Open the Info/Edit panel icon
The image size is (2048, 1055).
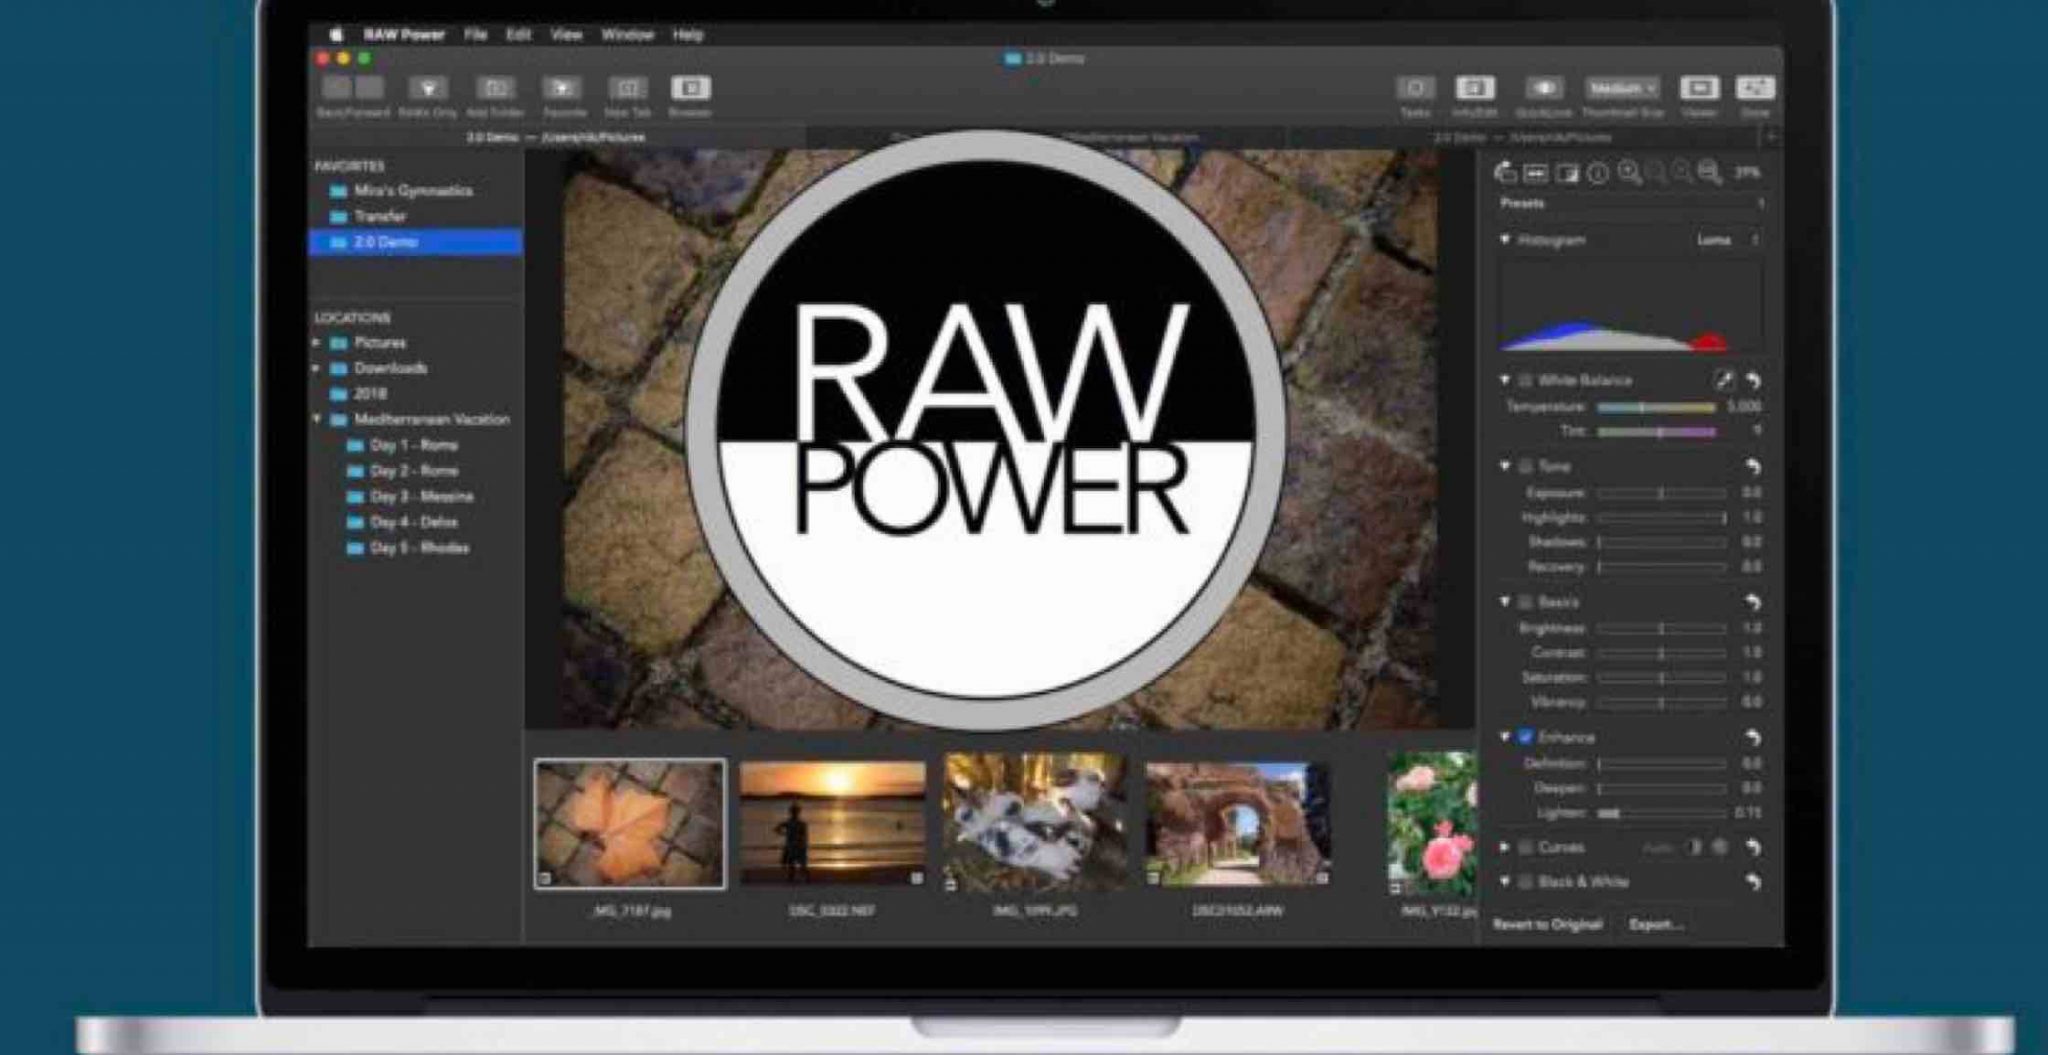[x=1474, y=89]
